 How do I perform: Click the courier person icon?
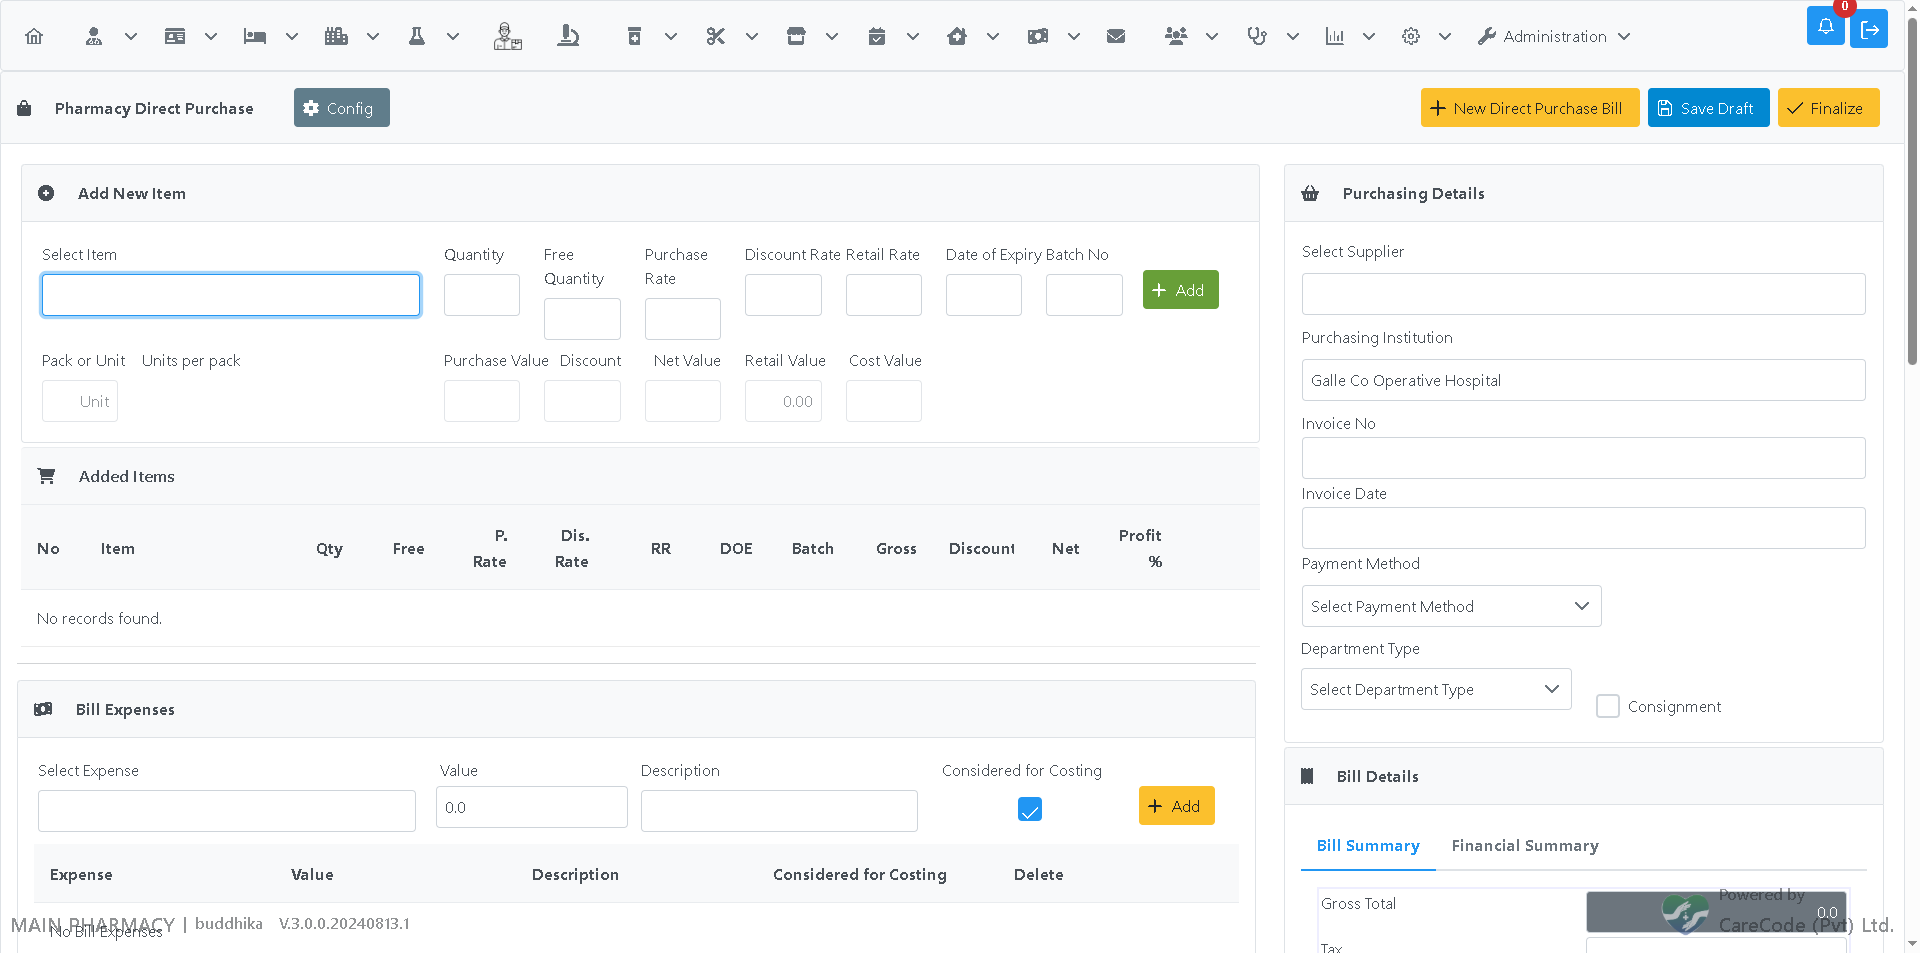point(507,36)
